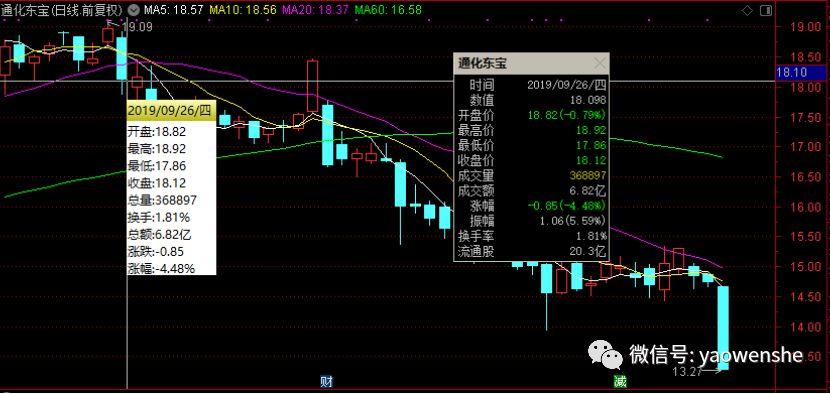Viewport: 830px width, 394px height.
Task: Click the tall red candle near 18.50
Action: click(x=312, y=86)
